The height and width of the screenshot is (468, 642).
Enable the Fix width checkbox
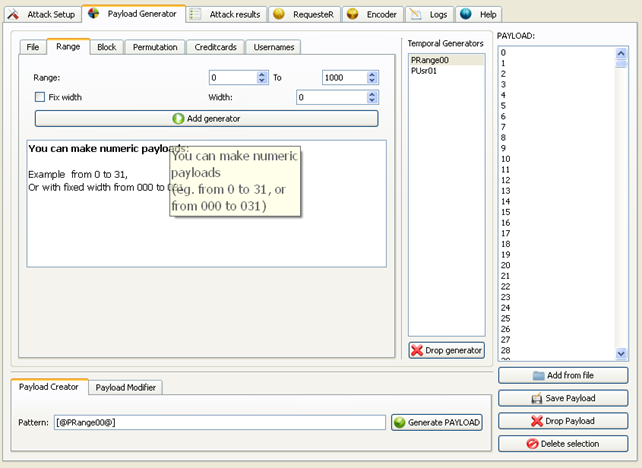40,97
